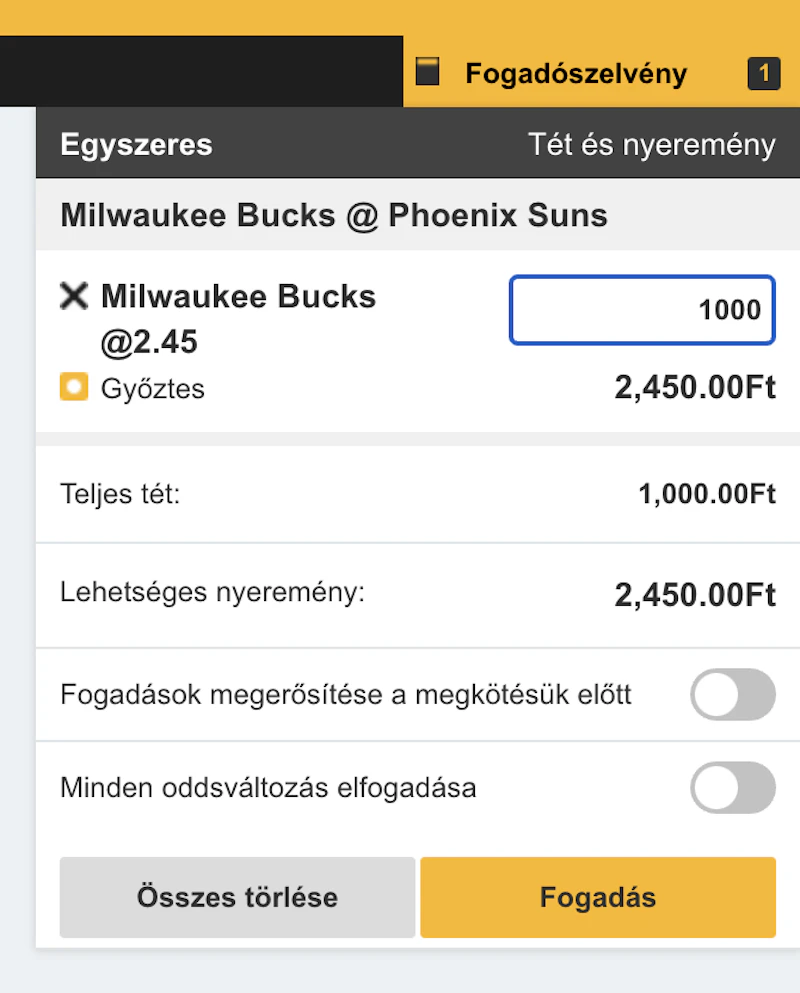Click the Lehetséges nyeremény label
The width and height of the screenshot is (800, 993).
(213, 591)
